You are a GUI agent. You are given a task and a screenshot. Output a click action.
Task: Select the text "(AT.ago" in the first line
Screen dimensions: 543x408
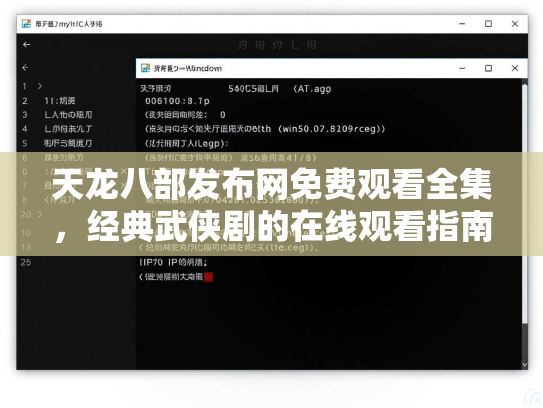pyautogui.click(x=312, y=89)
